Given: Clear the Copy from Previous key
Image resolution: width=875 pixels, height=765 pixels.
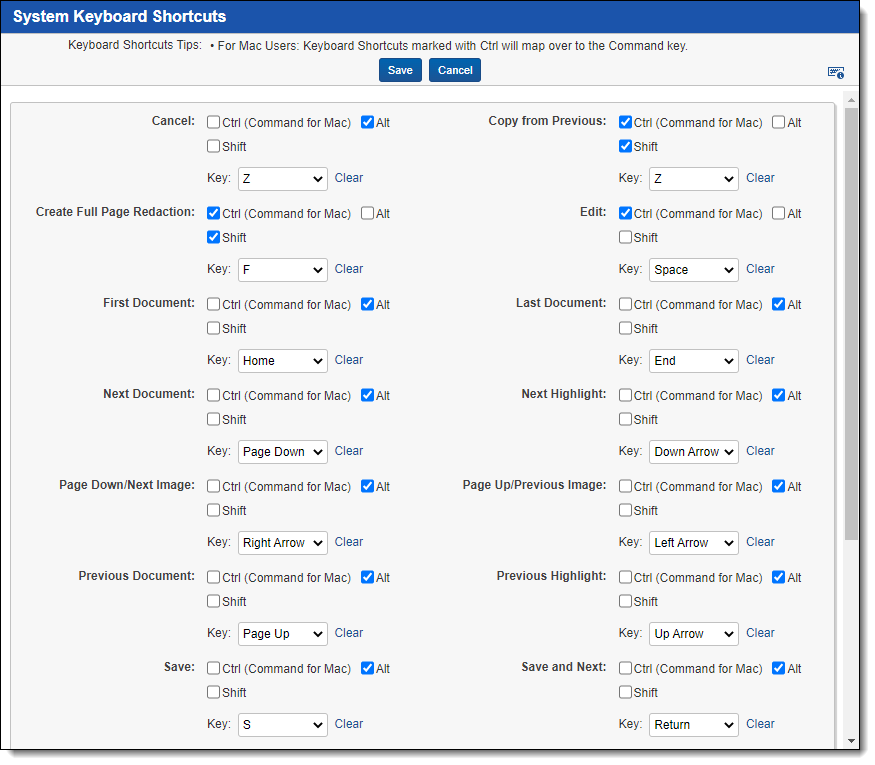Looking at the screenshot, I should coord(760,178).
